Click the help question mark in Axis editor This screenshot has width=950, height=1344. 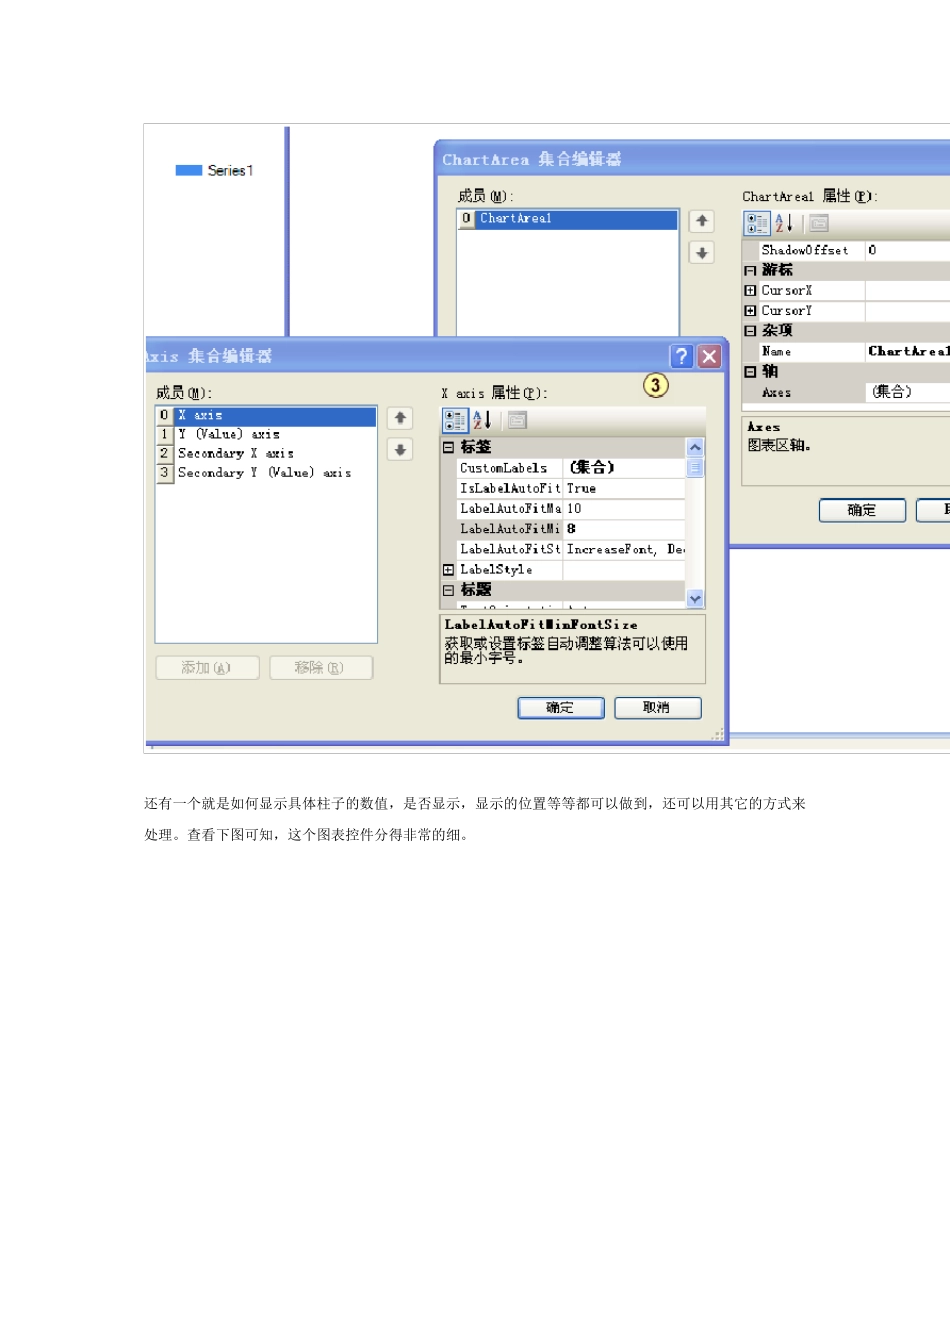tap(682, 356)
